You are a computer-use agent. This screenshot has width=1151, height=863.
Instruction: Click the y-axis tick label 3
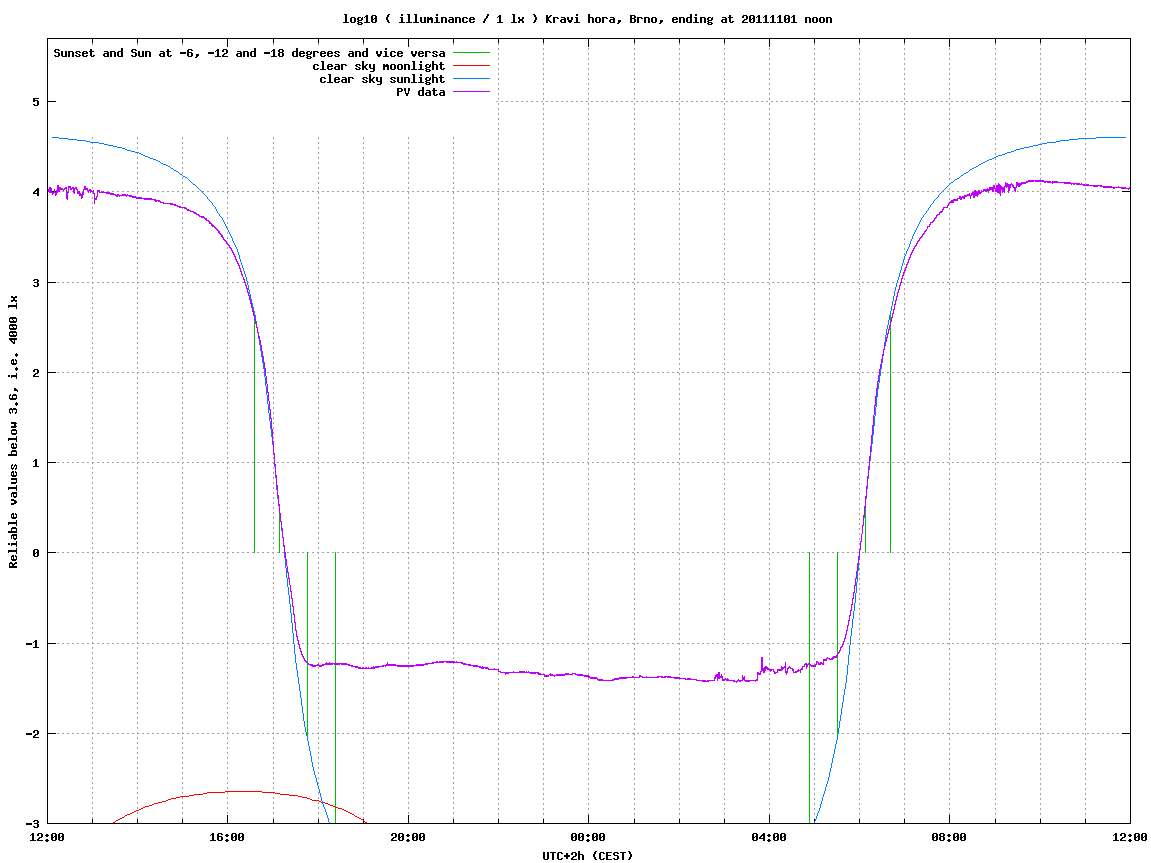[35, 283]
